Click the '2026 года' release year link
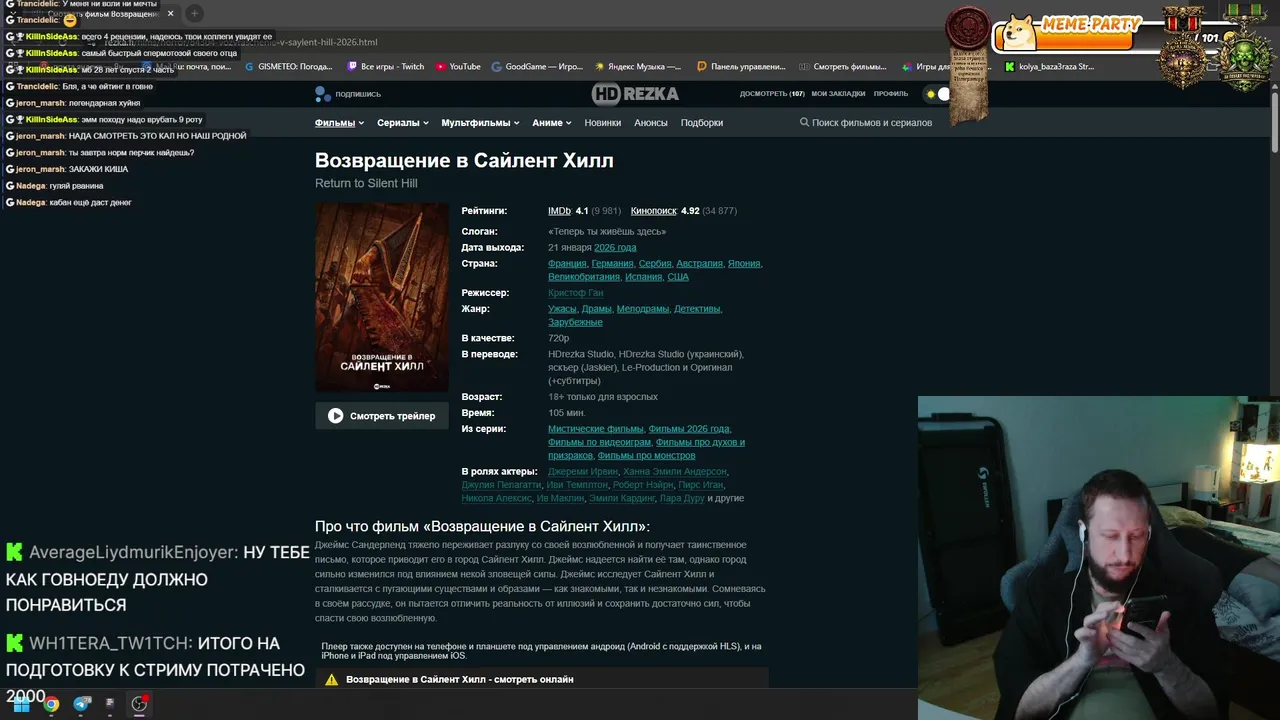The width and height of the screenshot is (1280, 720). click(x=615, y=247)
